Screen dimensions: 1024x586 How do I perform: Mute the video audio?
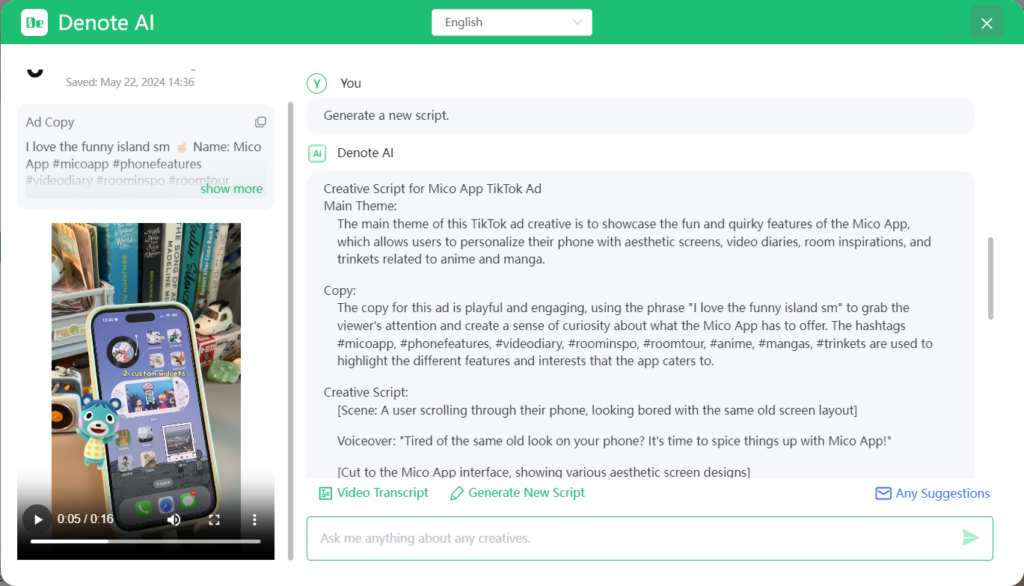coord(172,519)
